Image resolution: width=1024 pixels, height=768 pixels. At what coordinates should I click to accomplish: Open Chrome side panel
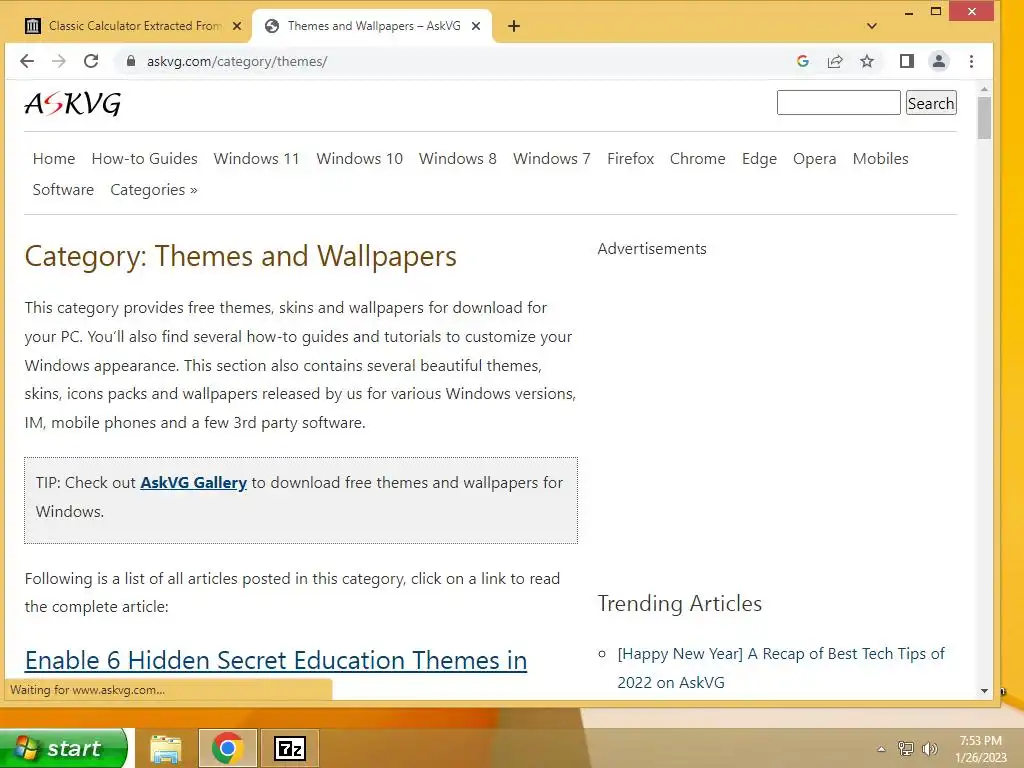click(x=906, y=61)
